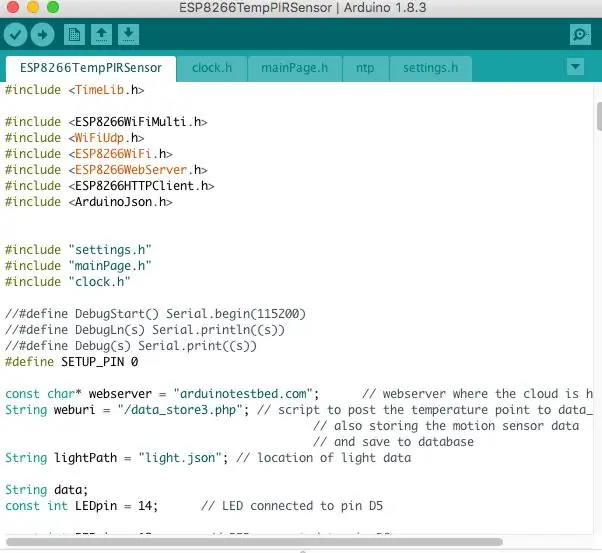This screenshot has width=602, height=553.
Task: Click the "const int LEDpin = 14;" code
Action: [x=82, y=506]
